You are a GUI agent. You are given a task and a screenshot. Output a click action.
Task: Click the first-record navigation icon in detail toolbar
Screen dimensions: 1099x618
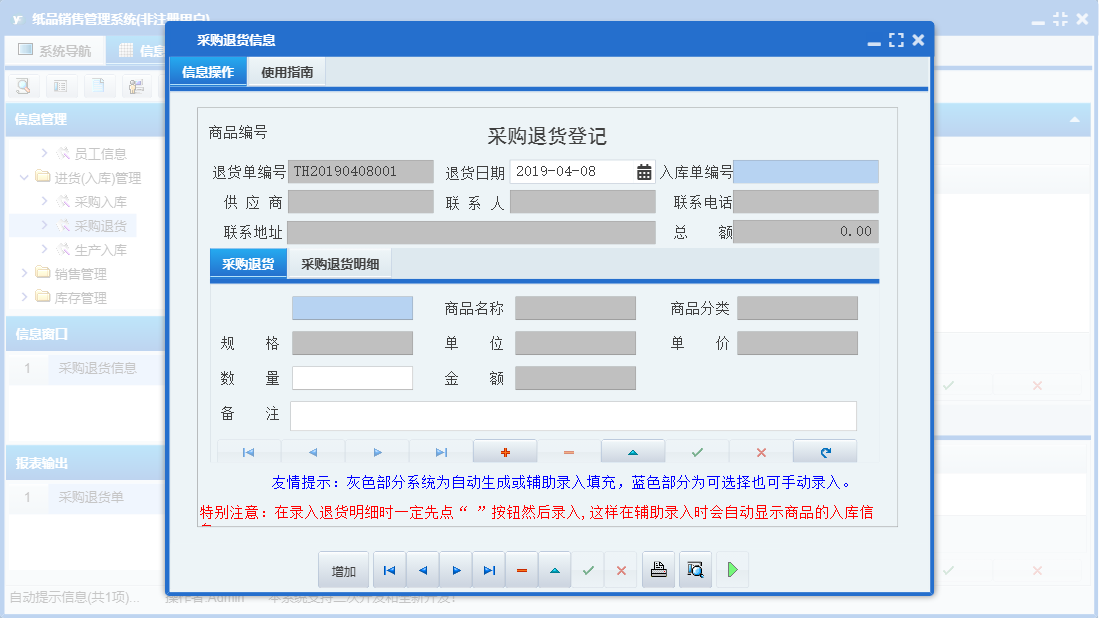[x=247, y=451]
